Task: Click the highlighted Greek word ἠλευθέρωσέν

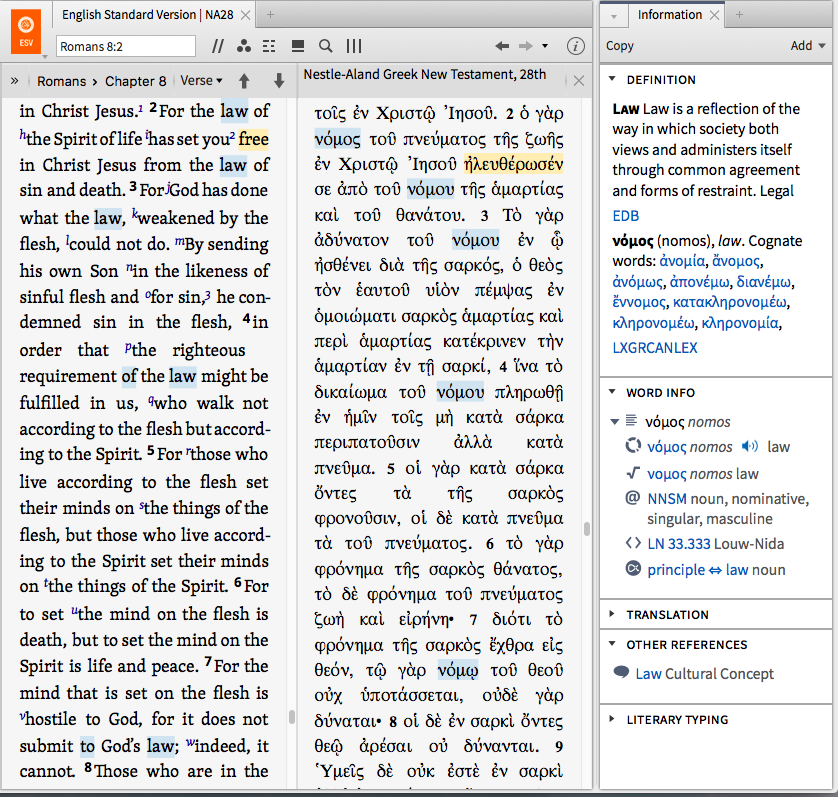Action: tap(513, 164)
